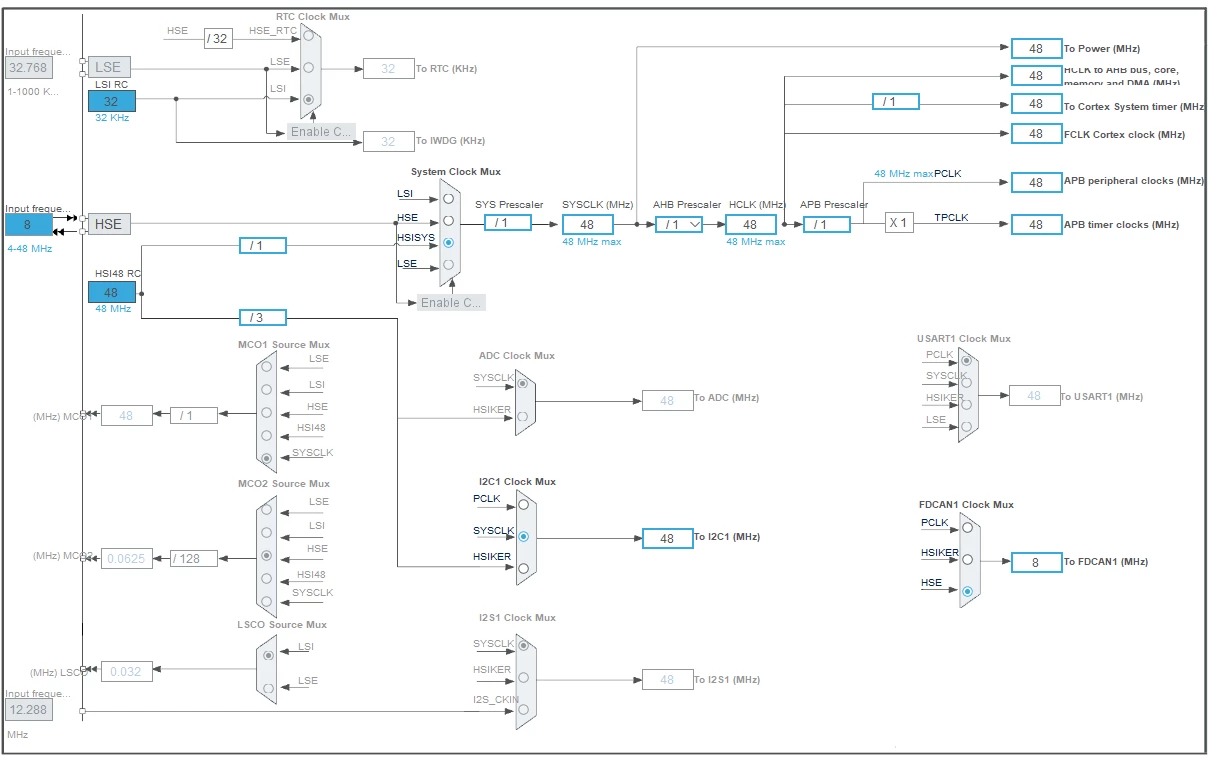
Task: Click the To Cortex System timer value field
Action: (1036, 103)
